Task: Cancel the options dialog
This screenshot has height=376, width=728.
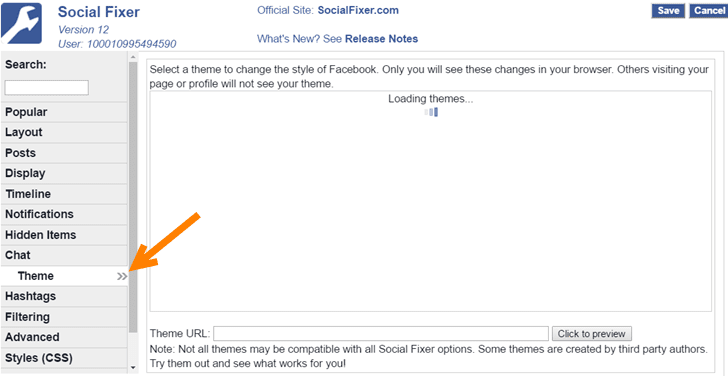Action: [x=709, y=11]
